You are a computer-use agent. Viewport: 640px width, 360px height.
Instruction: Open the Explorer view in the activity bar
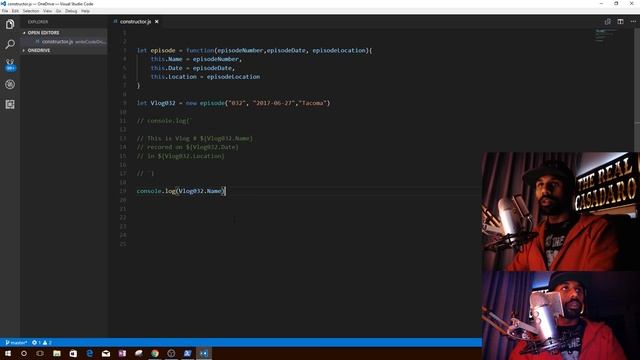tap(10, 24)
